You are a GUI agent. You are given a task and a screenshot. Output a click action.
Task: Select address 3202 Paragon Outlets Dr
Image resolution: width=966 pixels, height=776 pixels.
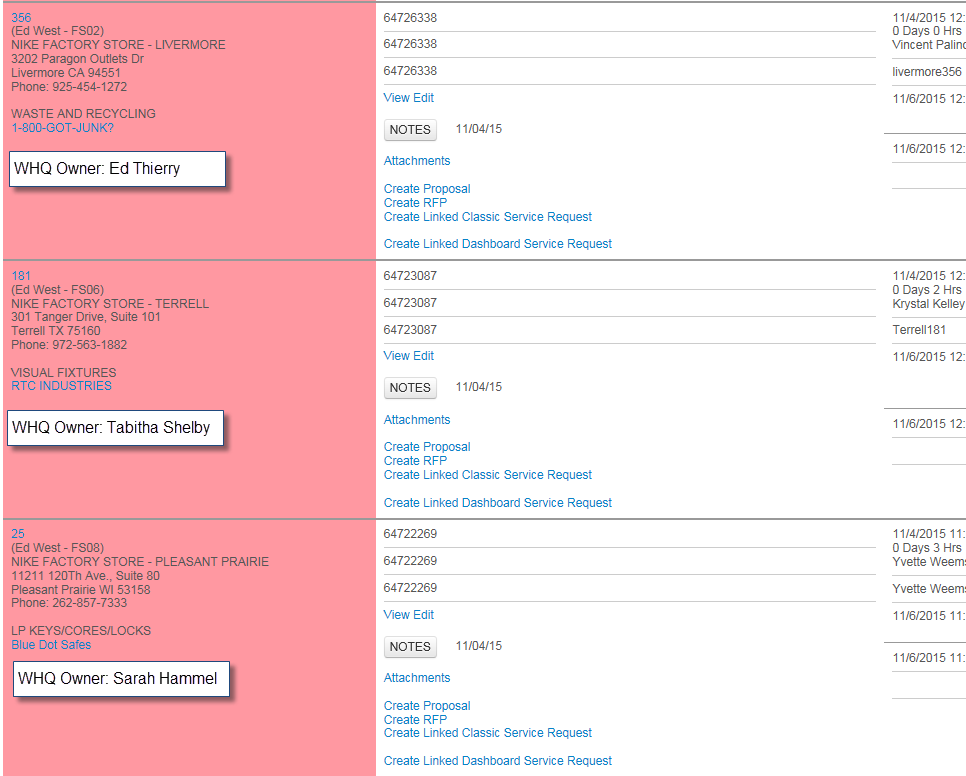pos(77,59)
